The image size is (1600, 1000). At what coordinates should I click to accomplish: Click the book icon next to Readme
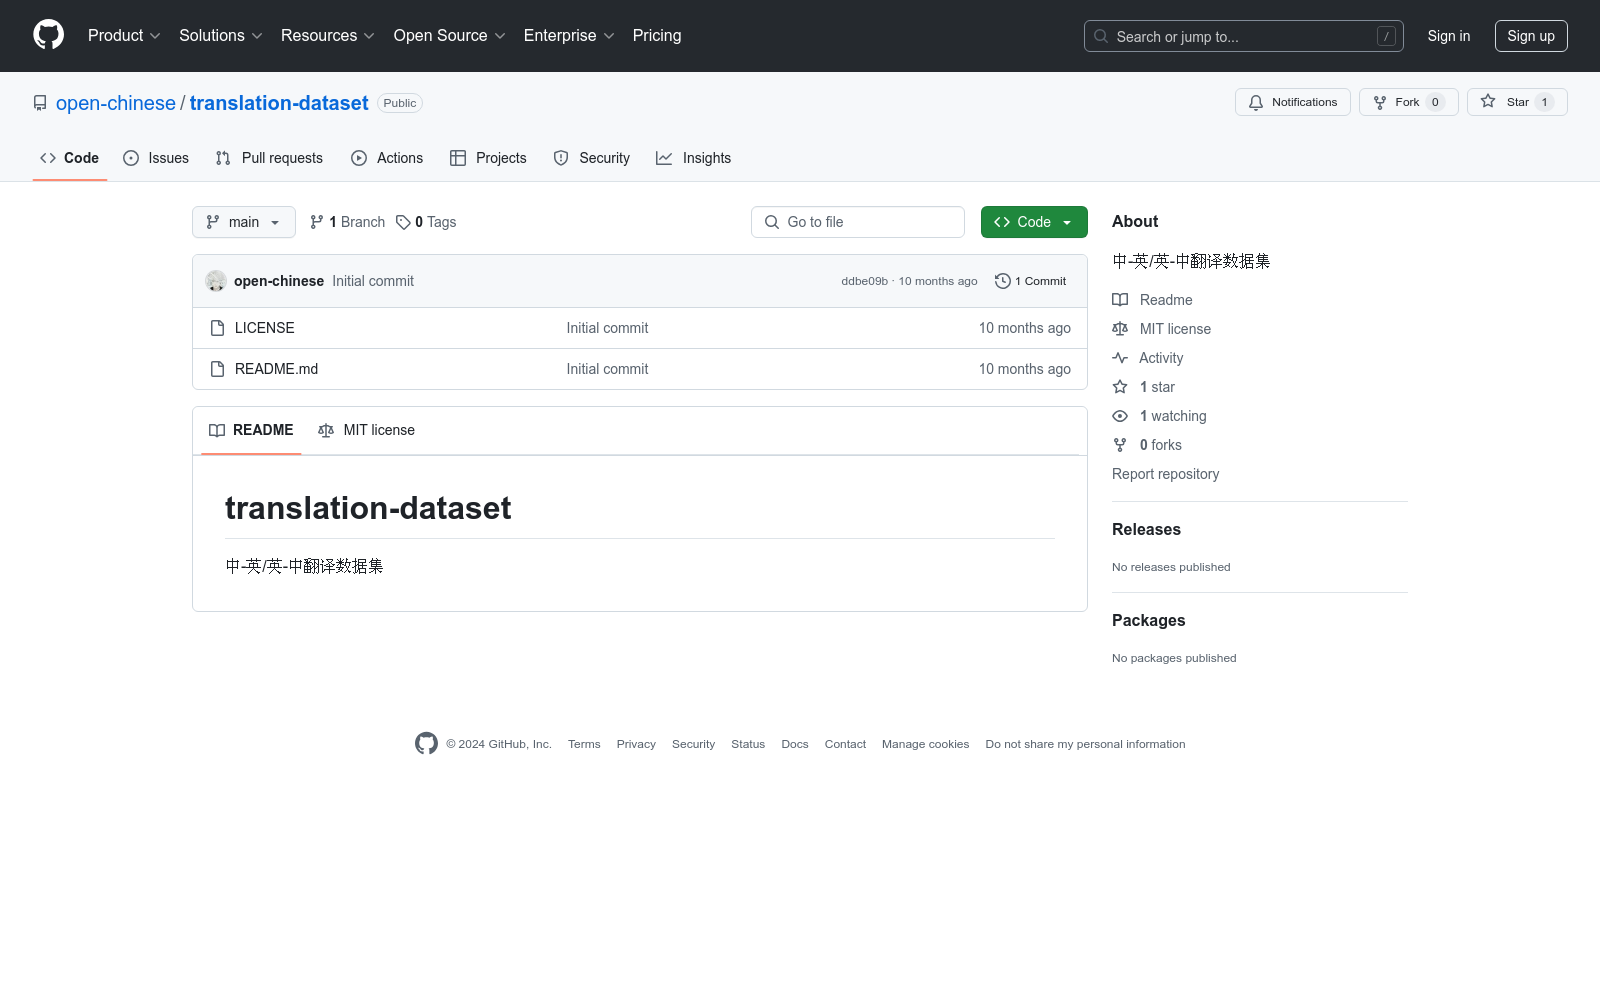tap(1120, 300)
